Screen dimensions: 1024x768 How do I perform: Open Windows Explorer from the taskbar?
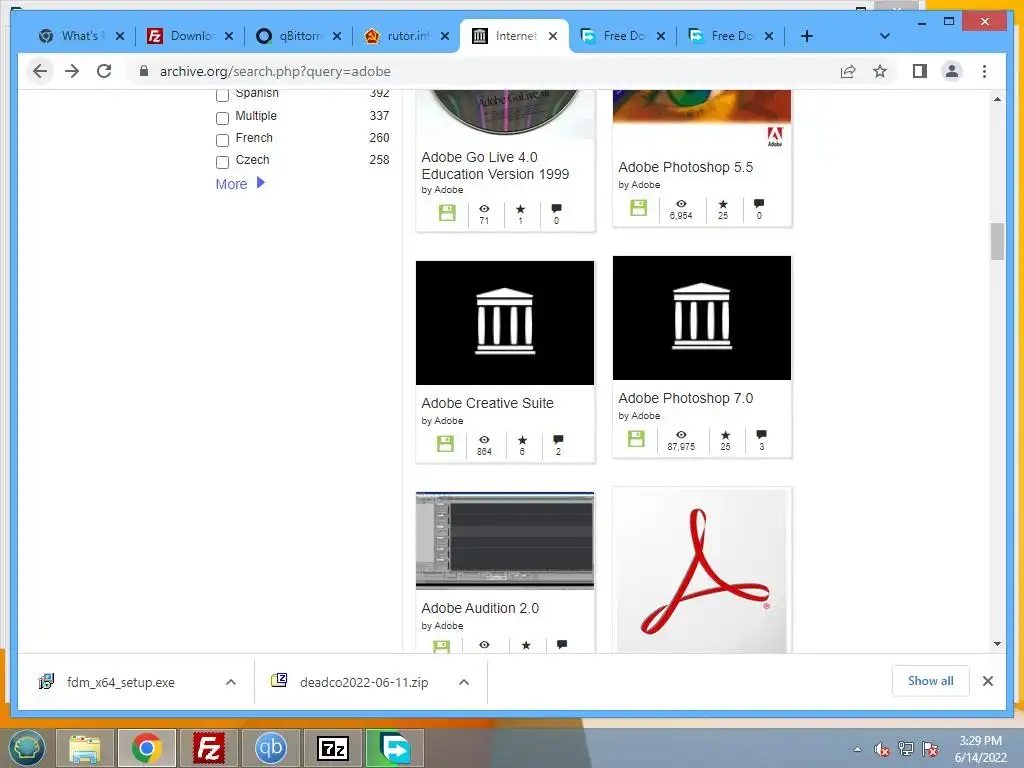[85, 748]
